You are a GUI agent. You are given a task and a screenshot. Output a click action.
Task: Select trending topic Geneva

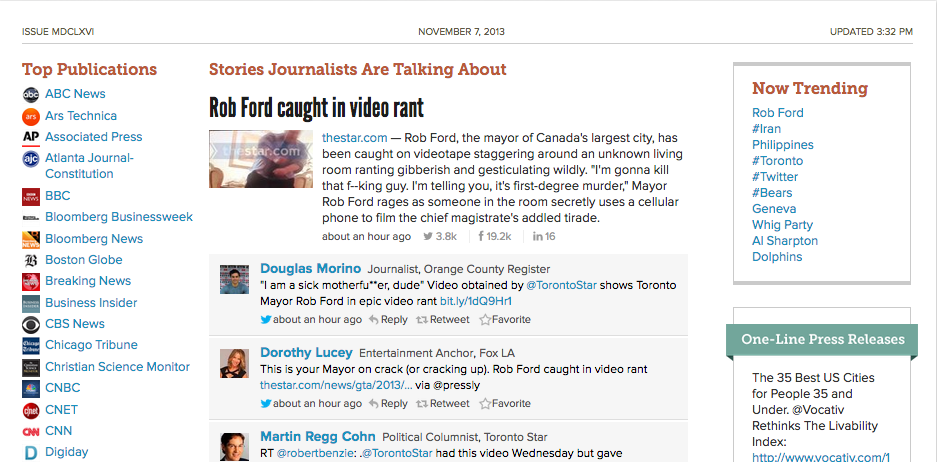[x=774, y=209]
